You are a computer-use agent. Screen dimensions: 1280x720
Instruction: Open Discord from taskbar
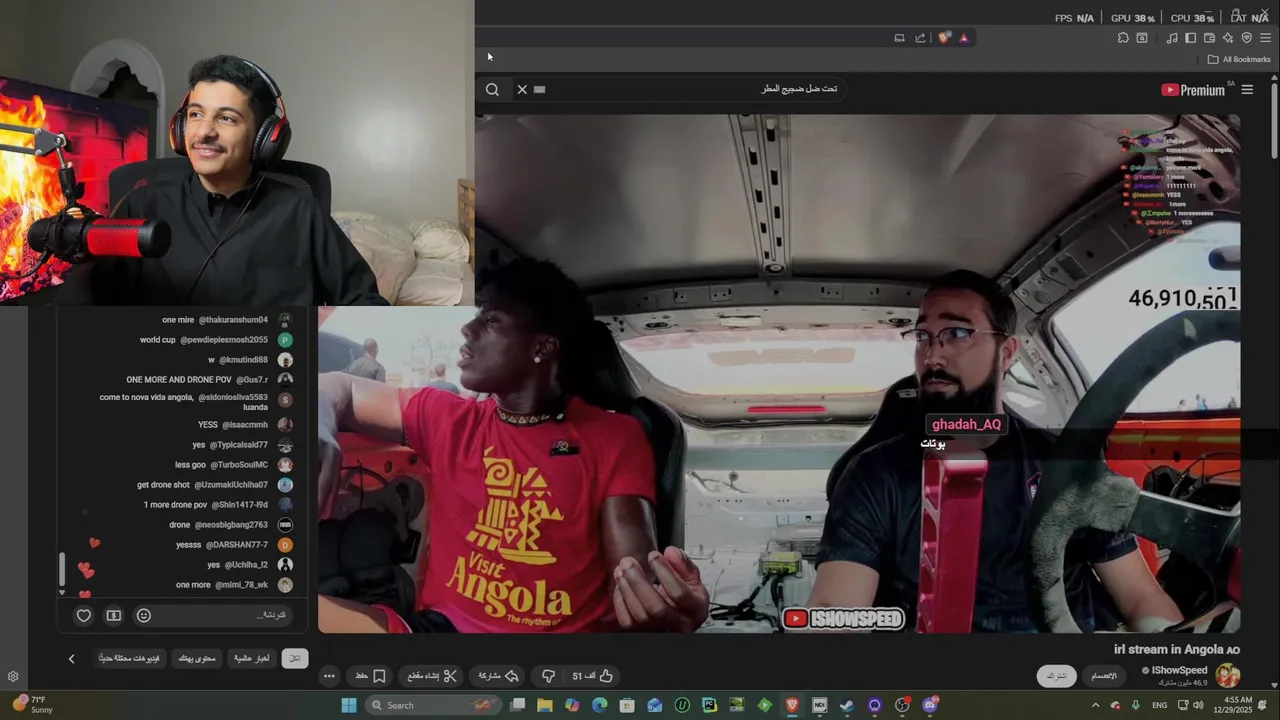pos(930,705)
